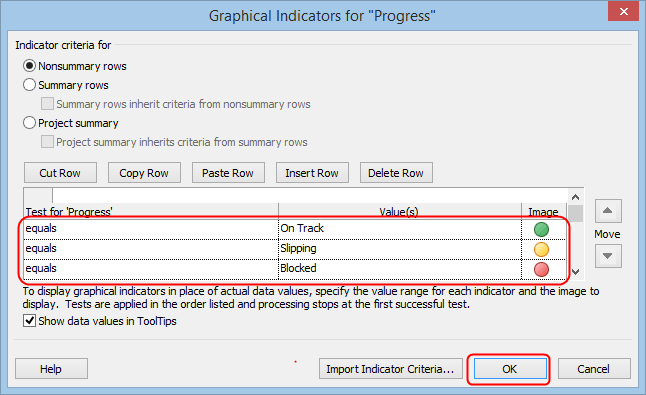Viewport: 646px width, 395px height.
Task: Open Import Indicator Criteria dialog
Action: point(391,369)
